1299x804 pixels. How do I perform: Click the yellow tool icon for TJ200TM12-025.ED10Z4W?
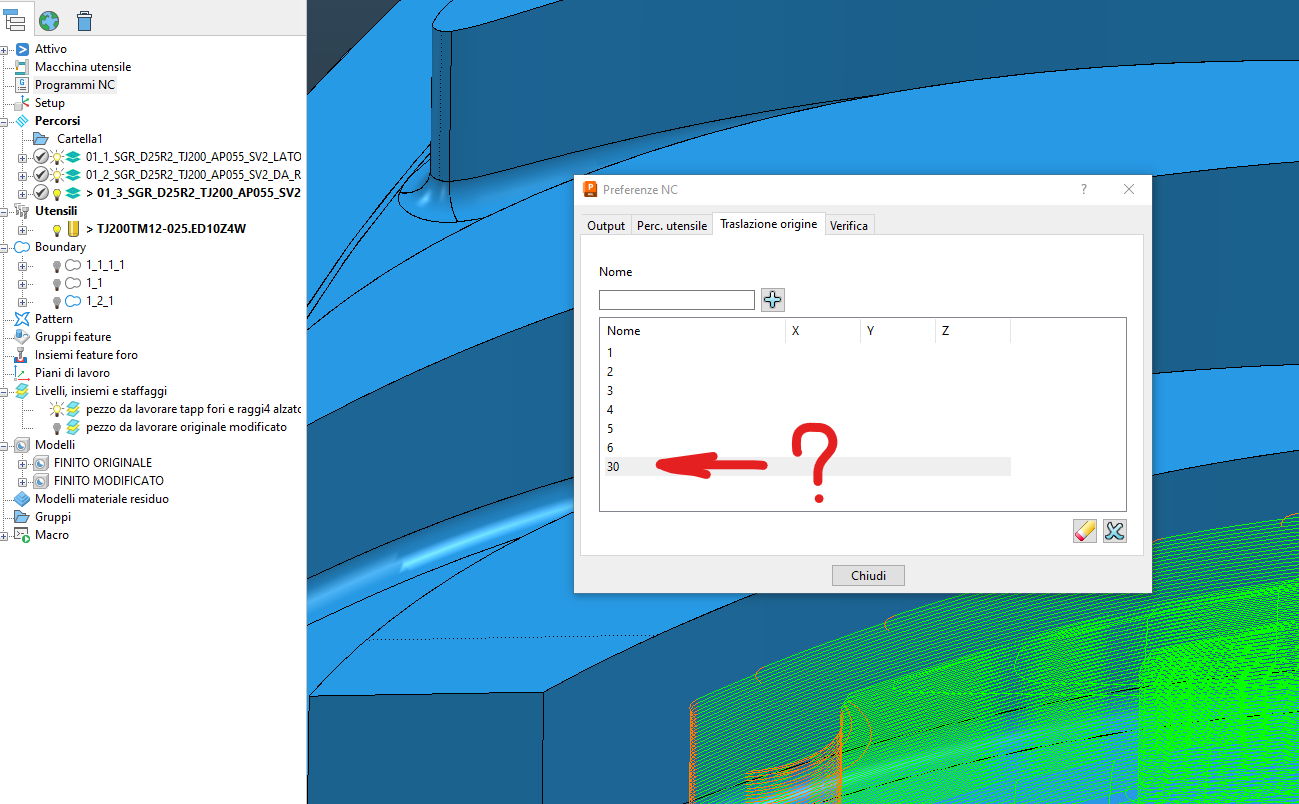point(73,229)
